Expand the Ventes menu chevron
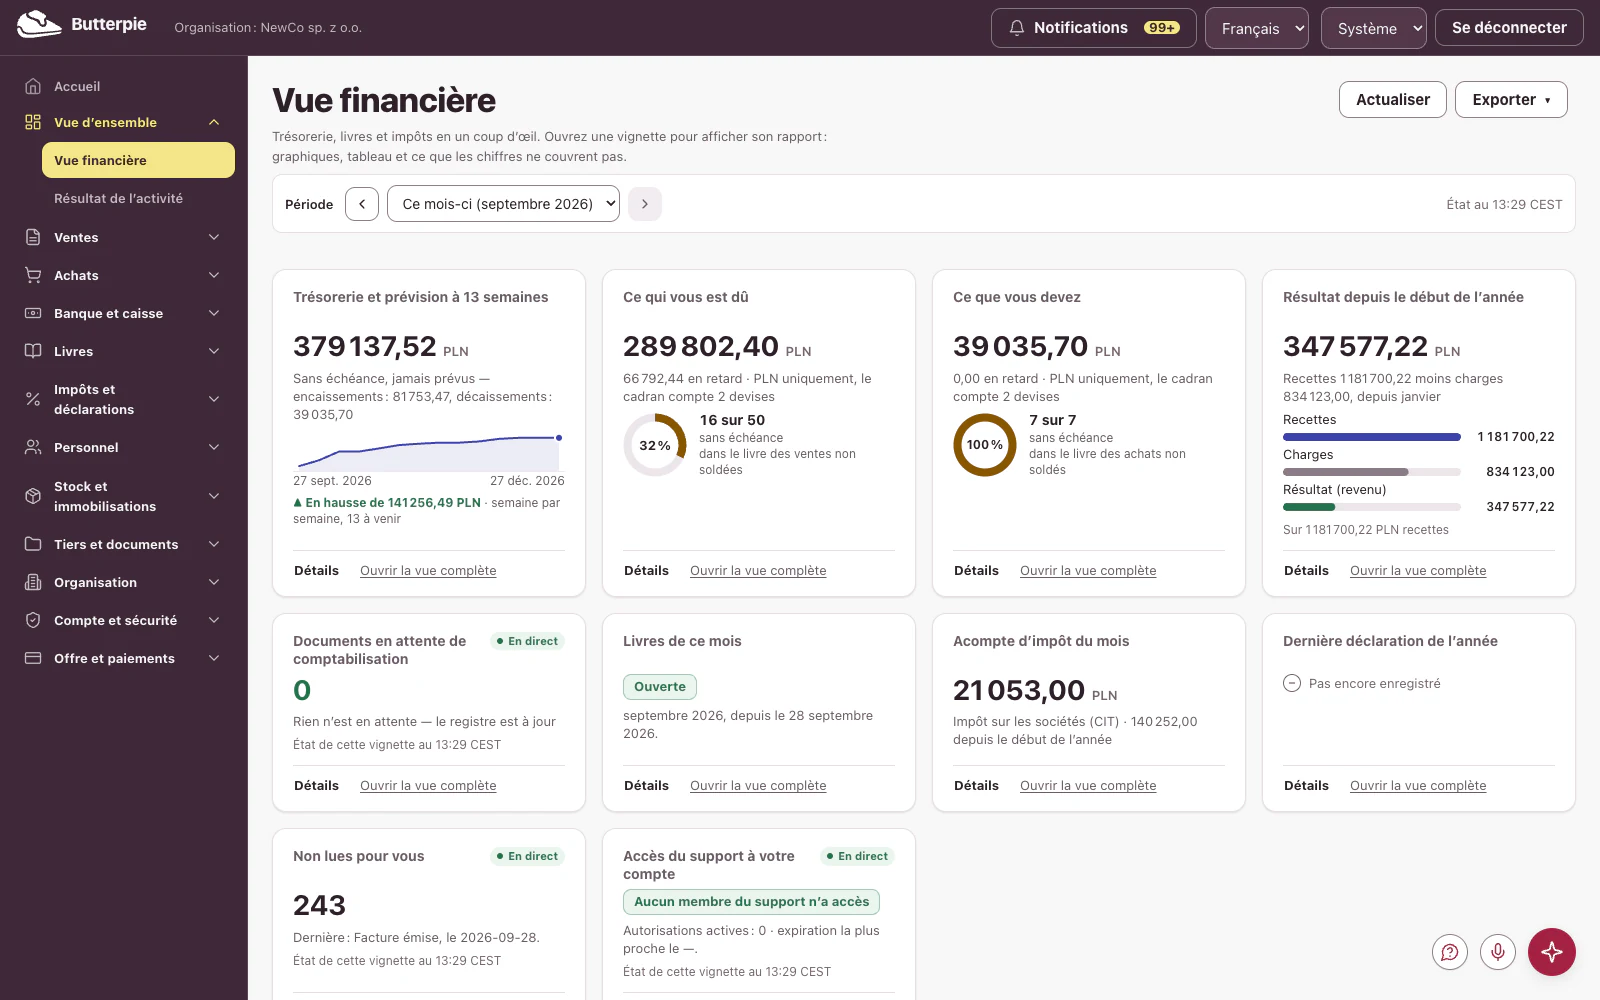 (x=214, y=237)
